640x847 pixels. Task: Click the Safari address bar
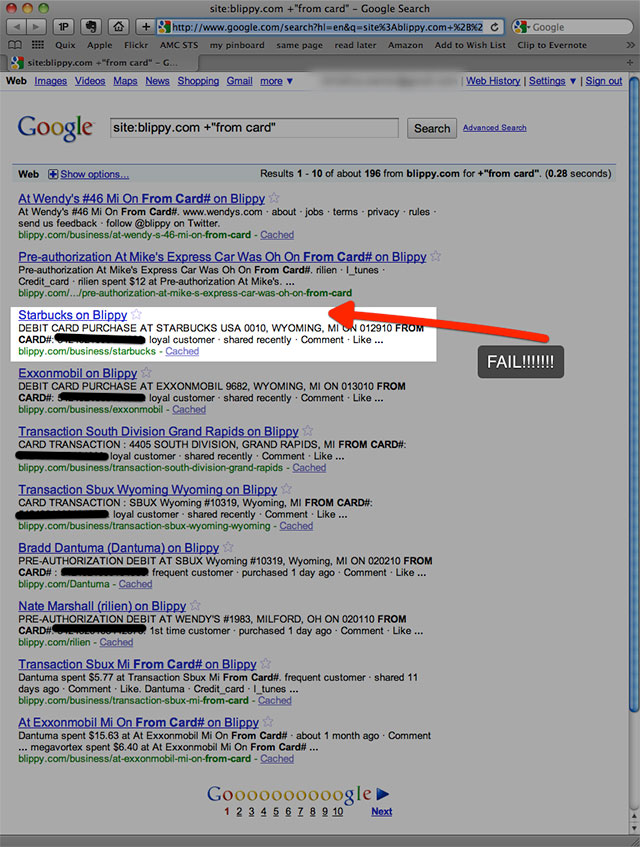(x=329, y=26)
